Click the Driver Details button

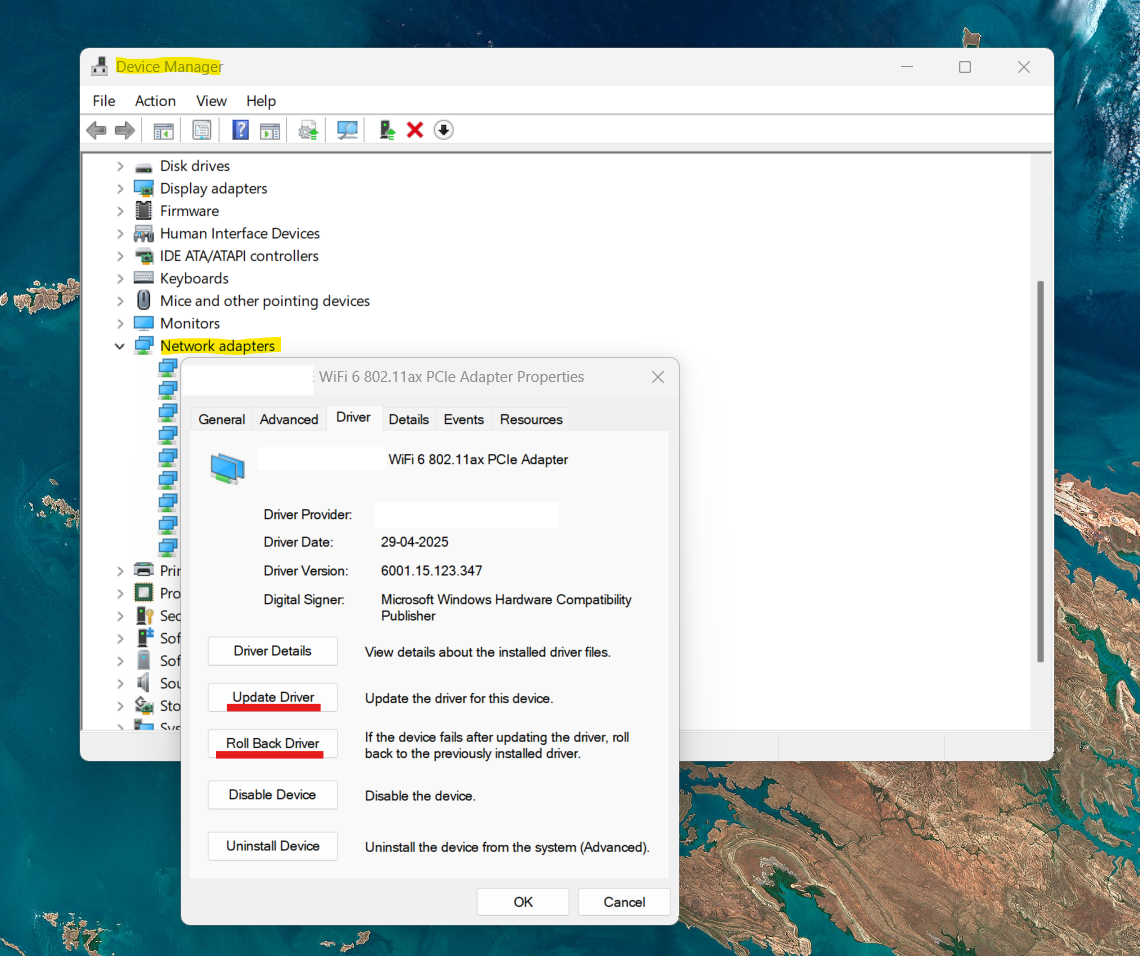tap(272, 651)
